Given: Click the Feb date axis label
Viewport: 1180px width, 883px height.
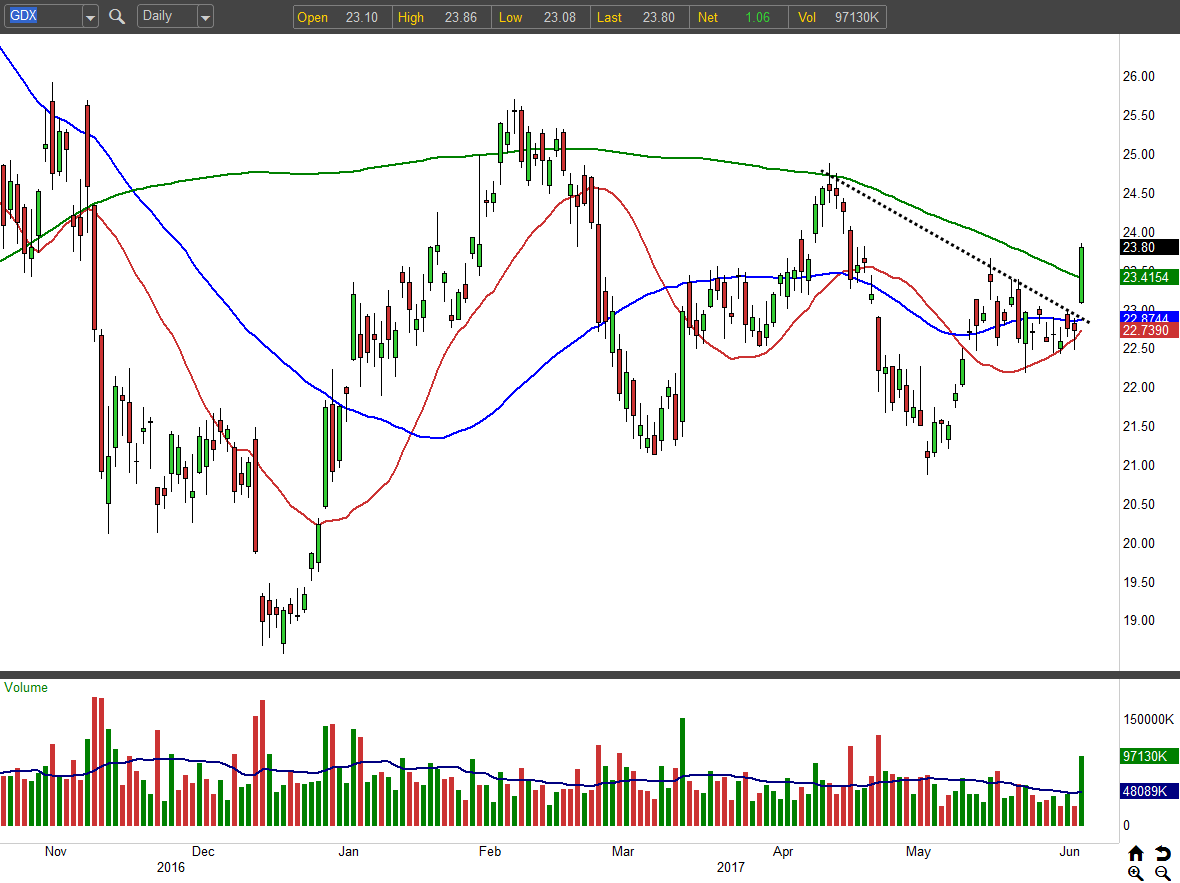Looking at the screenshot, I should (490, 851).
